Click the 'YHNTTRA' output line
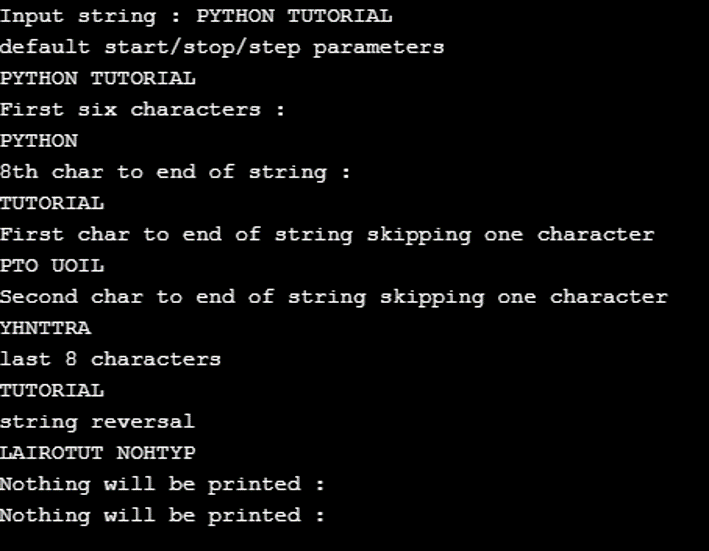Screen dimensions: 709x551 (x=46, y=328)
